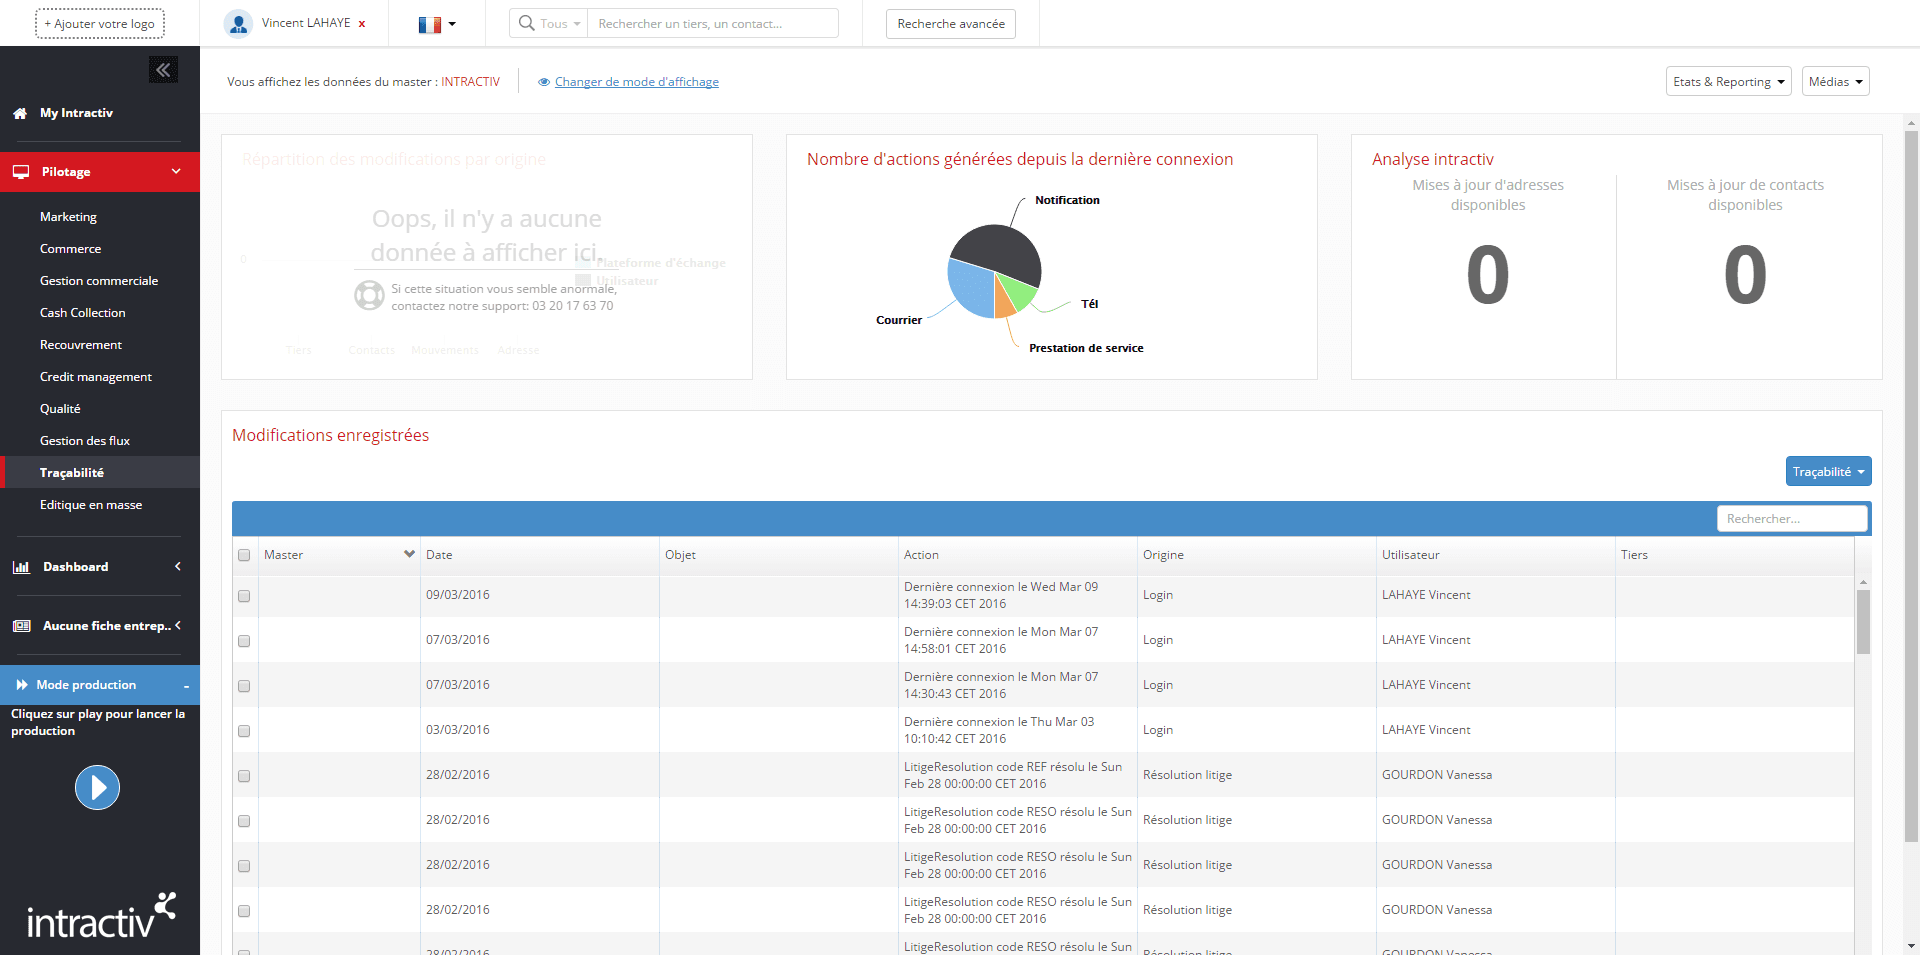Click the user avatar icon

[x=238, y=24]
